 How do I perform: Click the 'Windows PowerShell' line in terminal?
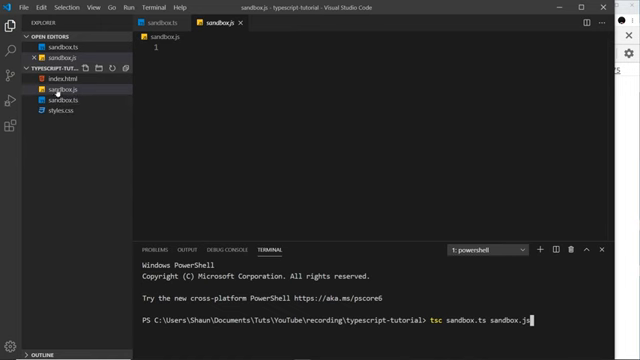(x=178, y=265)
